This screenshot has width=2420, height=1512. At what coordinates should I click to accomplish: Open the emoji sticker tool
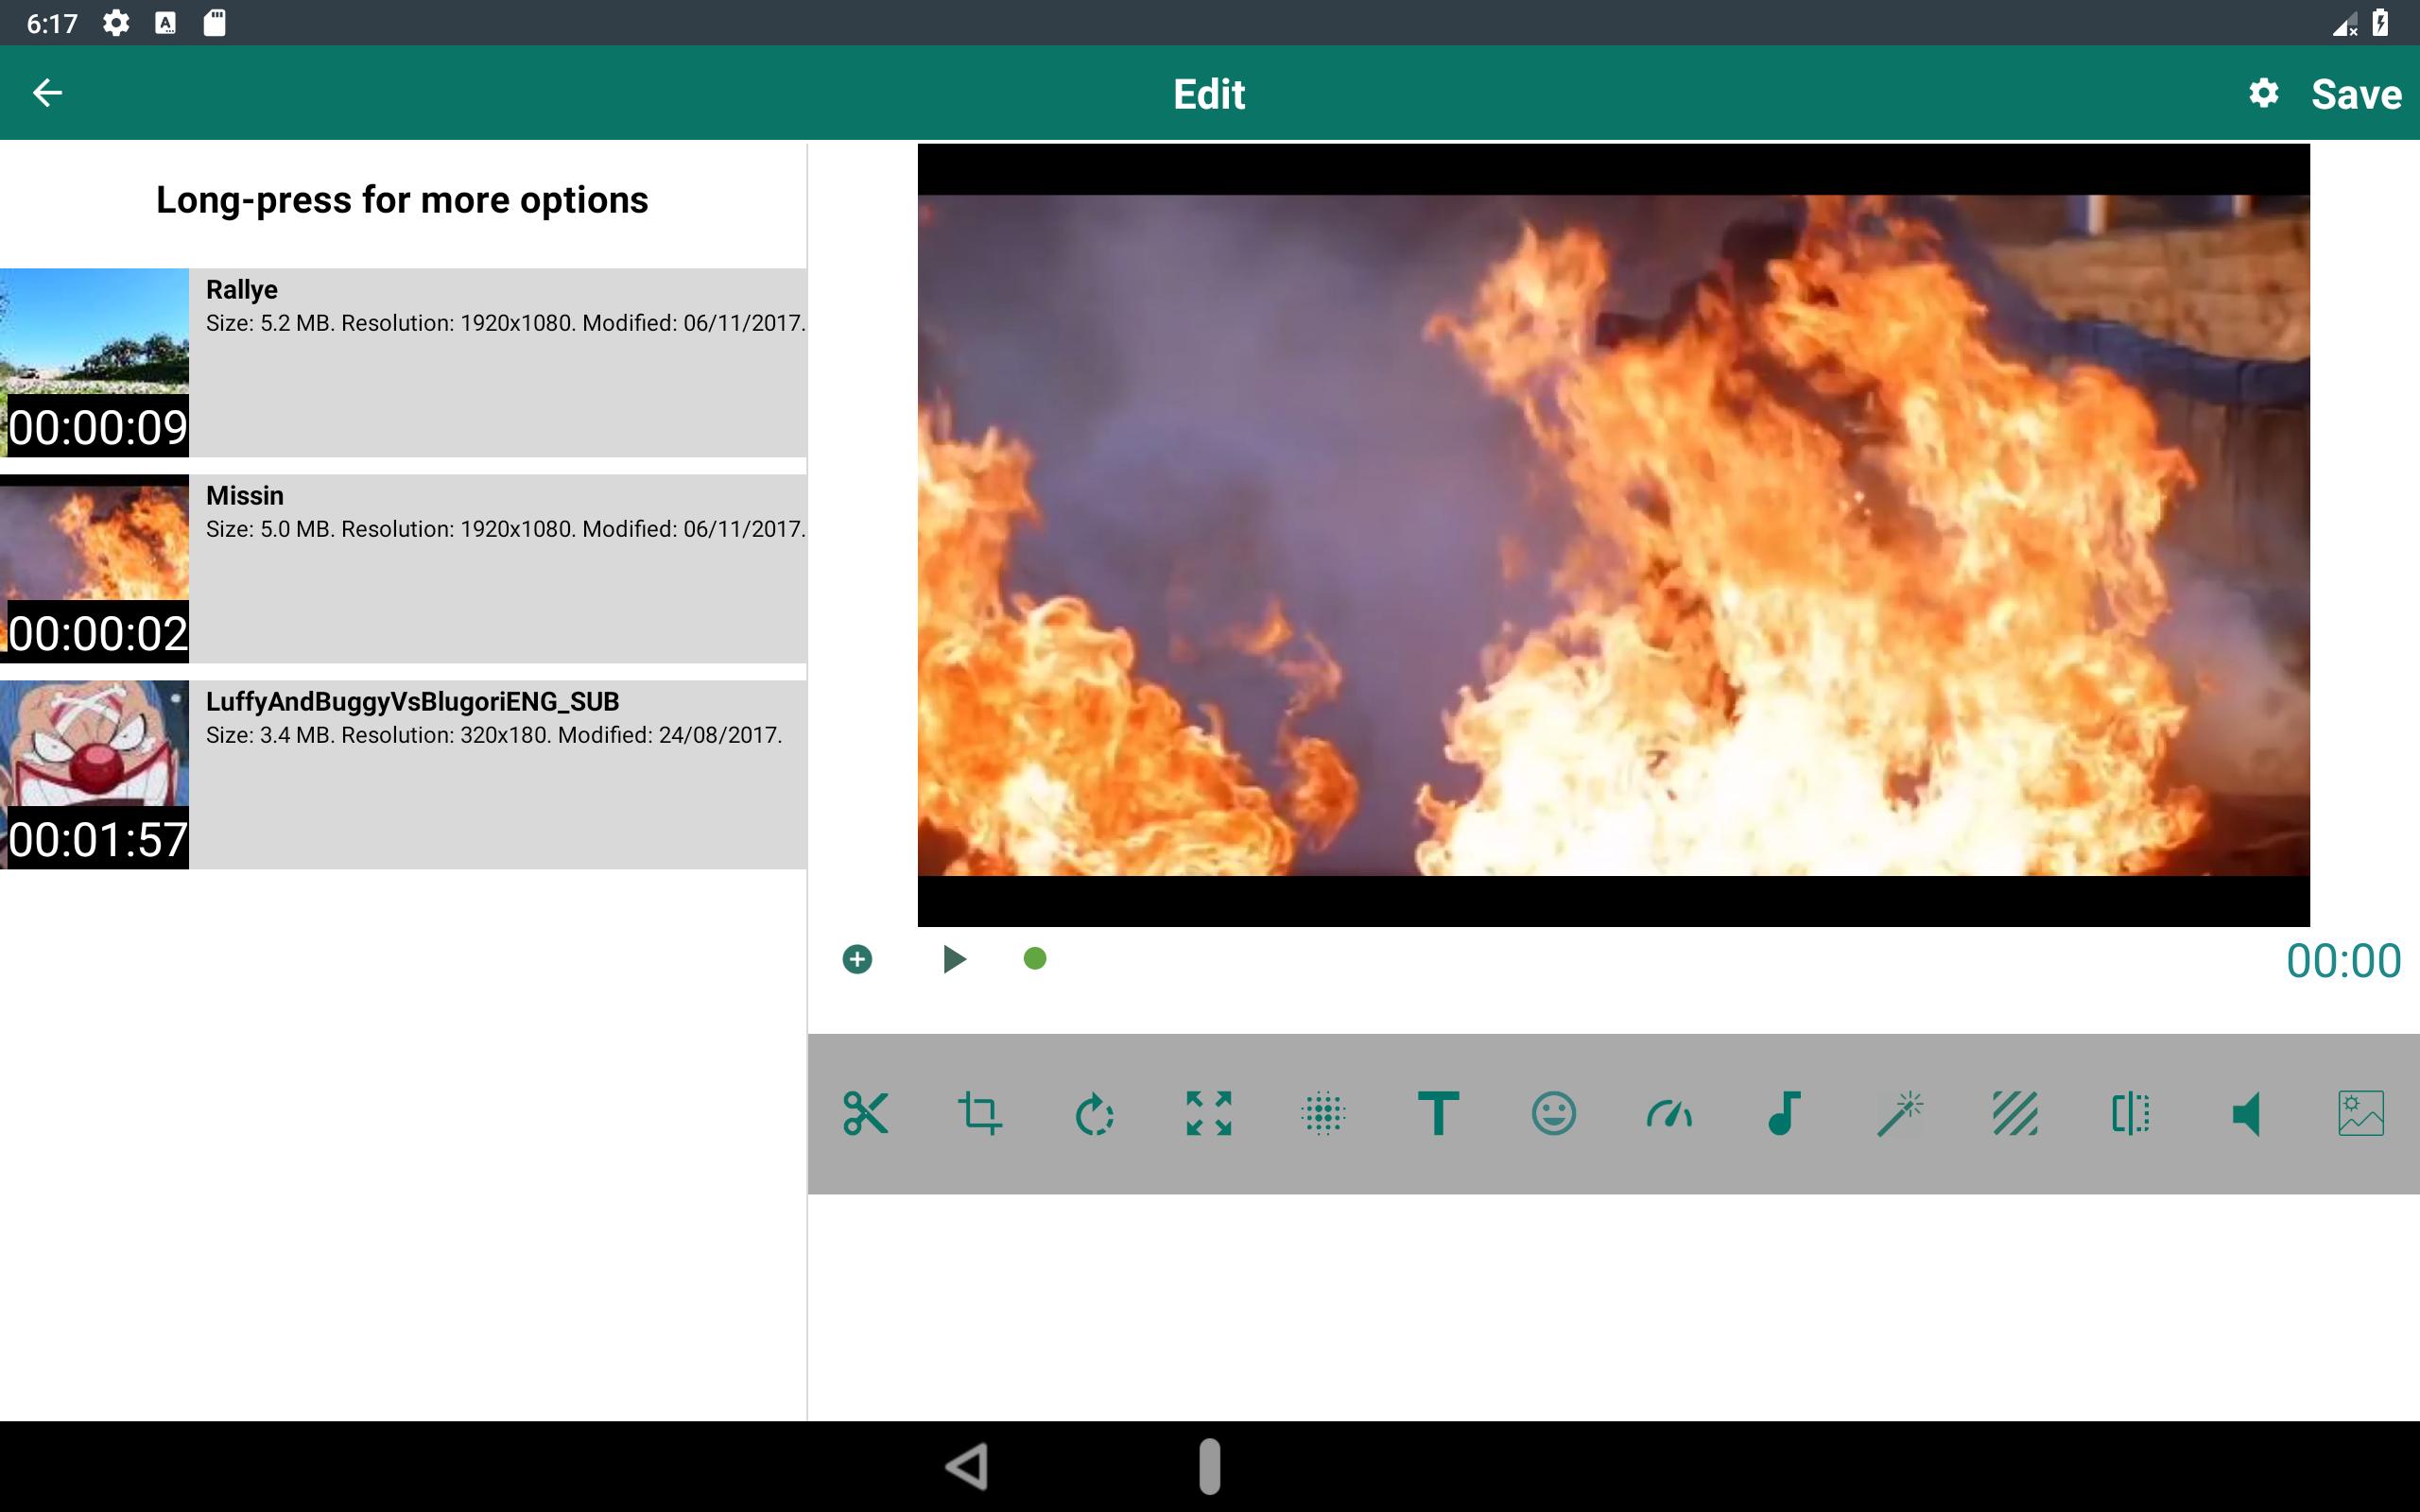1553,1113
